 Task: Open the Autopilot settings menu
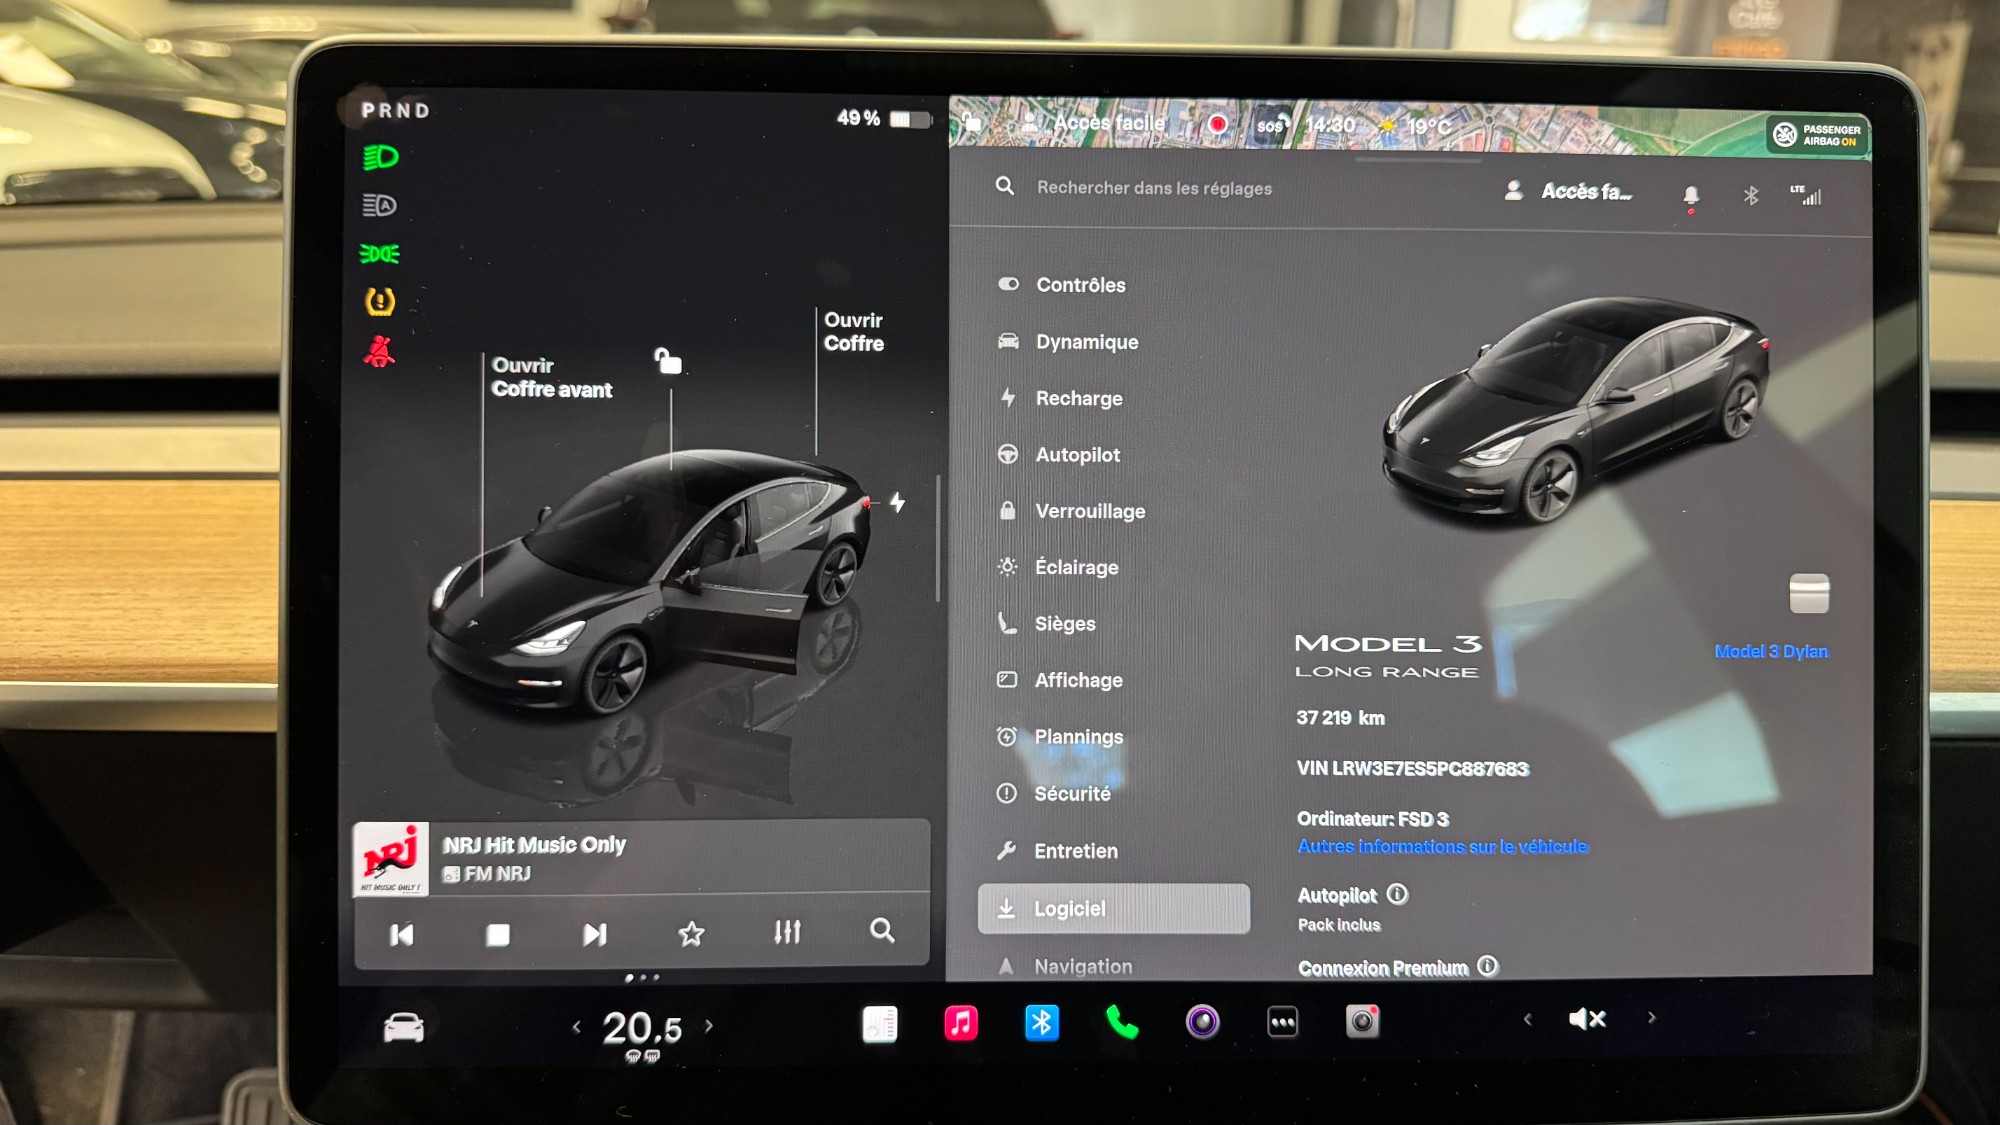tap(1077, 455)
